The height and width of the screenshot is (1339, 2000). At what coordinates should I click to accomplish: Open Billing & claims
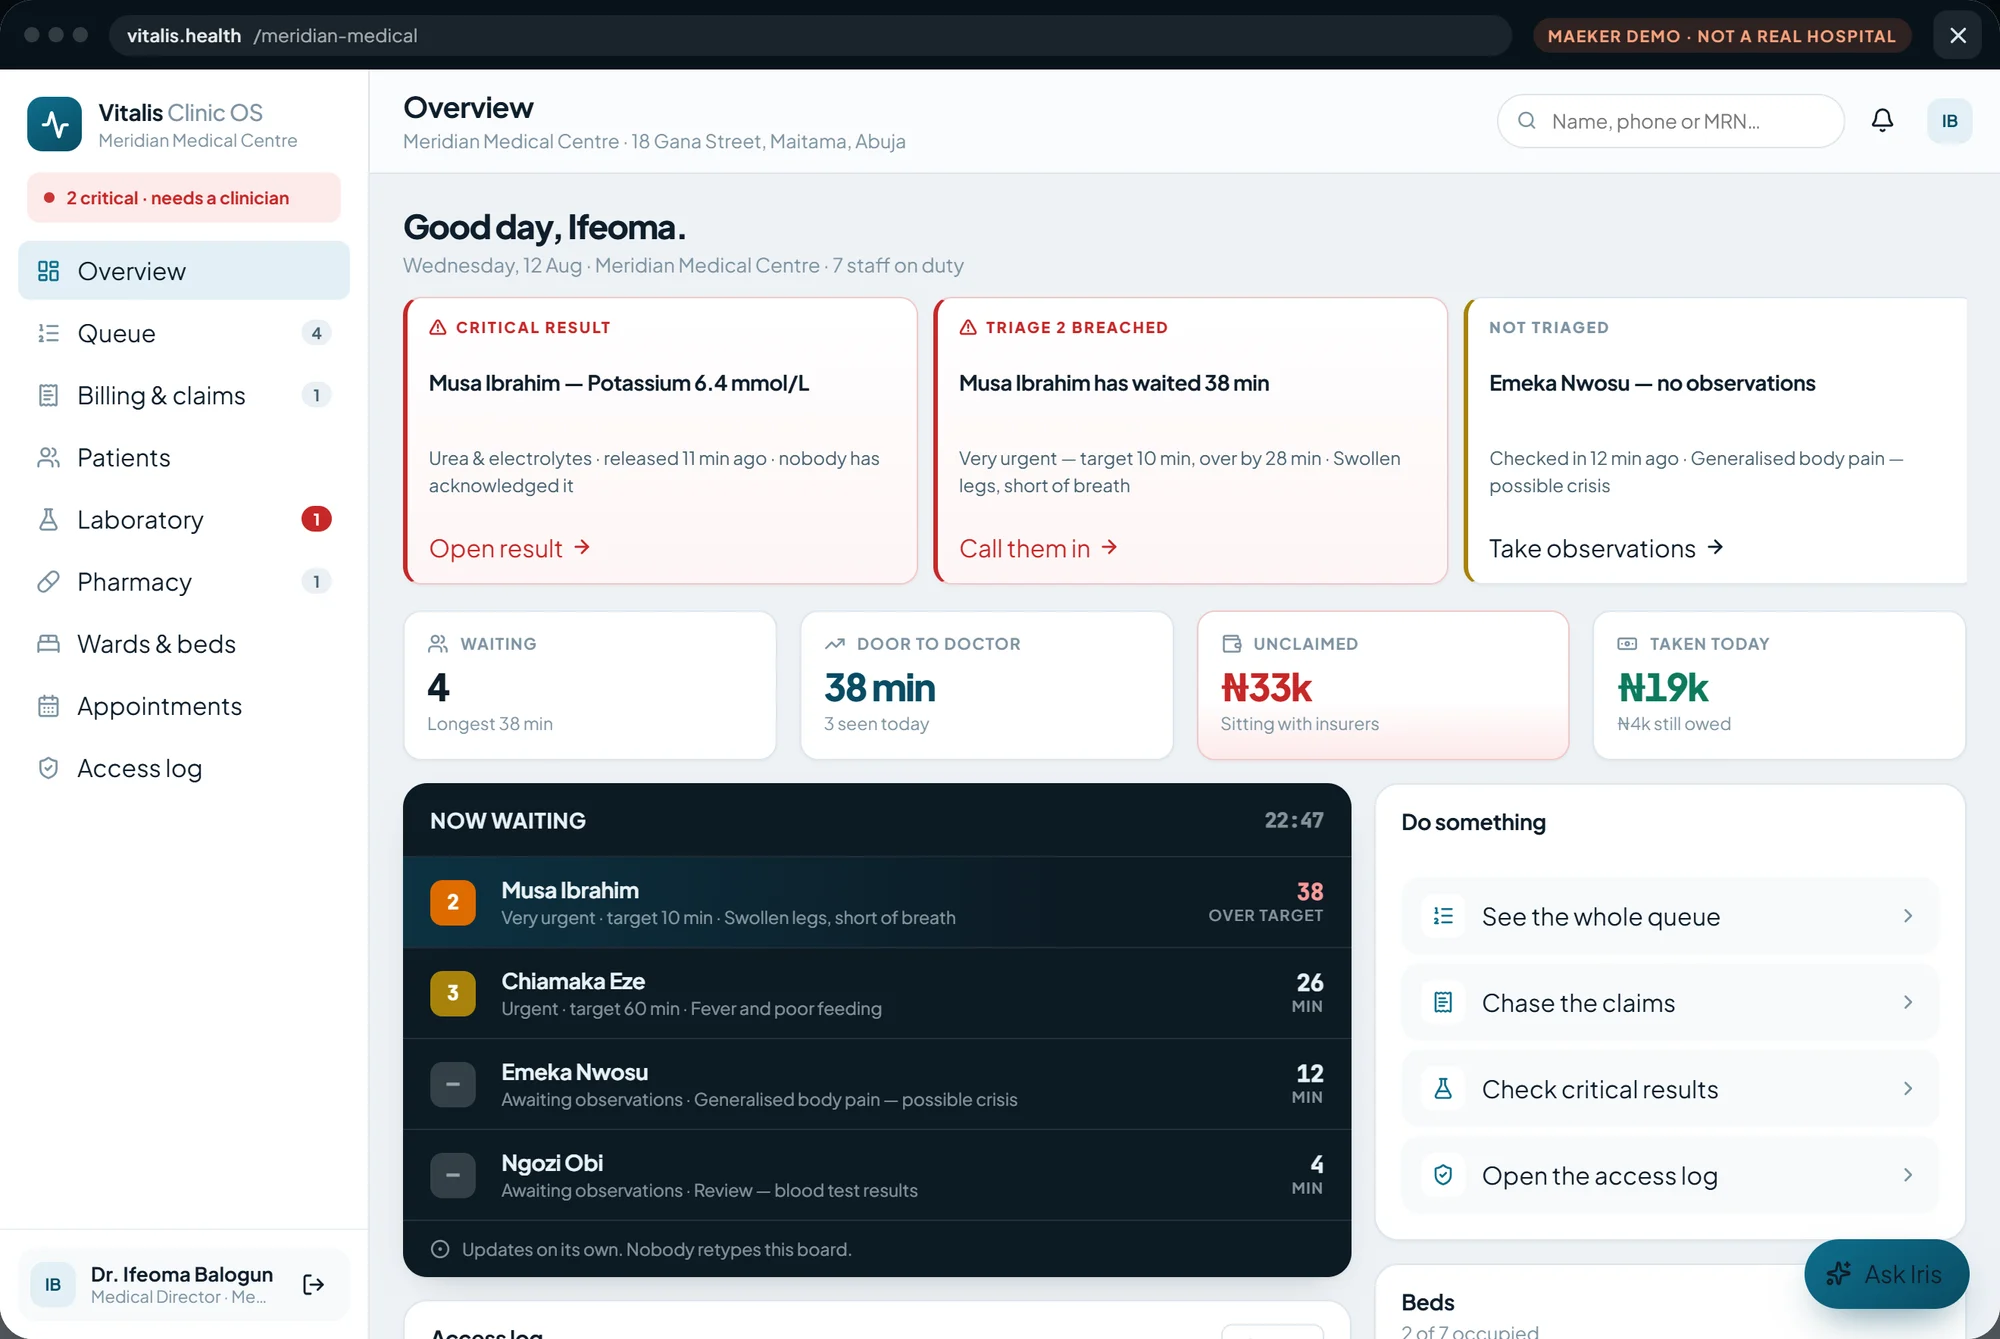184,395
